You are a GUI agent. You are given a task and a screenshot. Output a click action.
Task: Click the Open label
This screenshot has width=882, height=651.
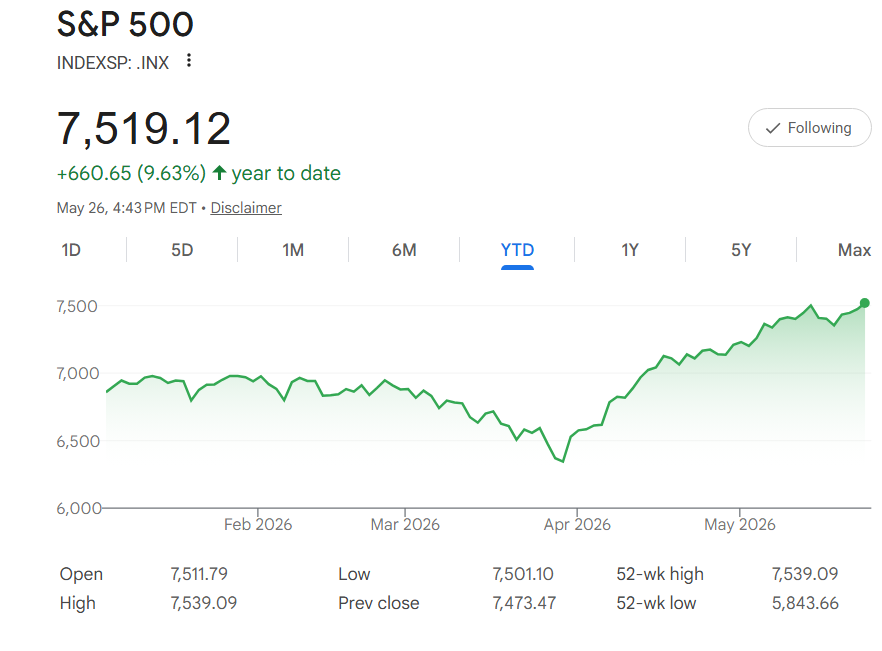81,574
